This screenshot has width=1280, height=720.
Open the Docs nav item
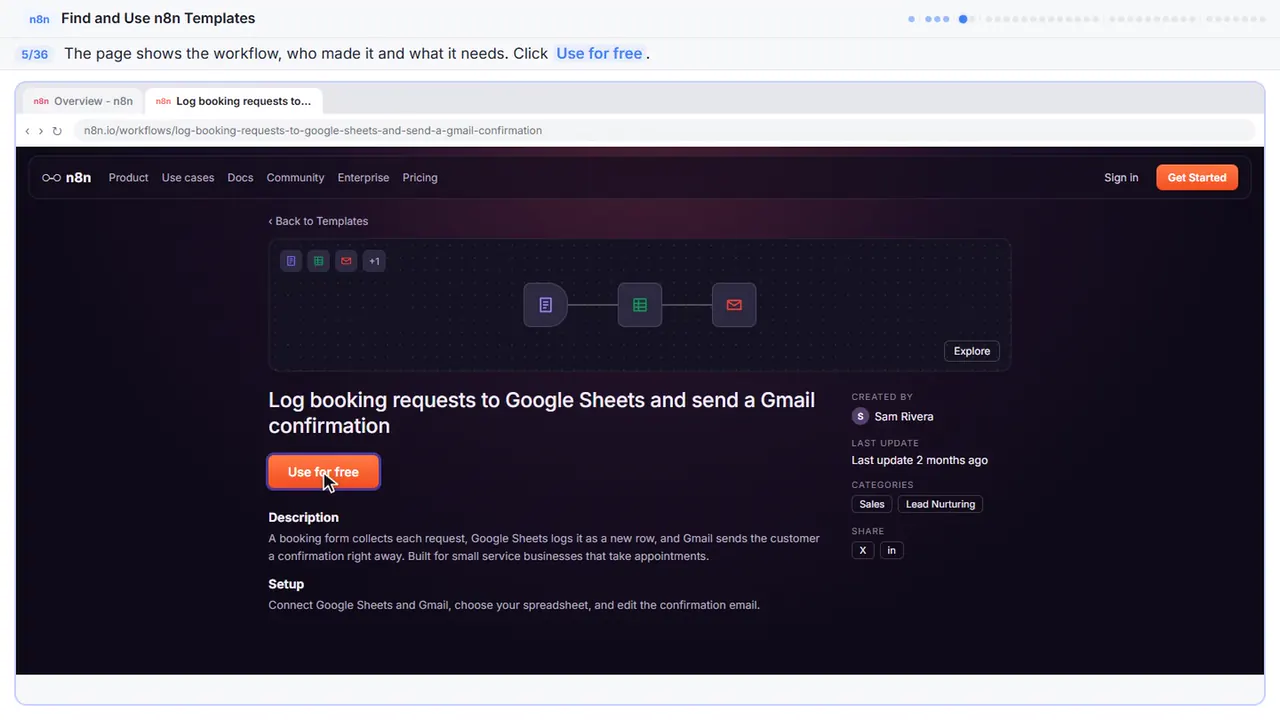pyautogui.click(x=240, y=177)
